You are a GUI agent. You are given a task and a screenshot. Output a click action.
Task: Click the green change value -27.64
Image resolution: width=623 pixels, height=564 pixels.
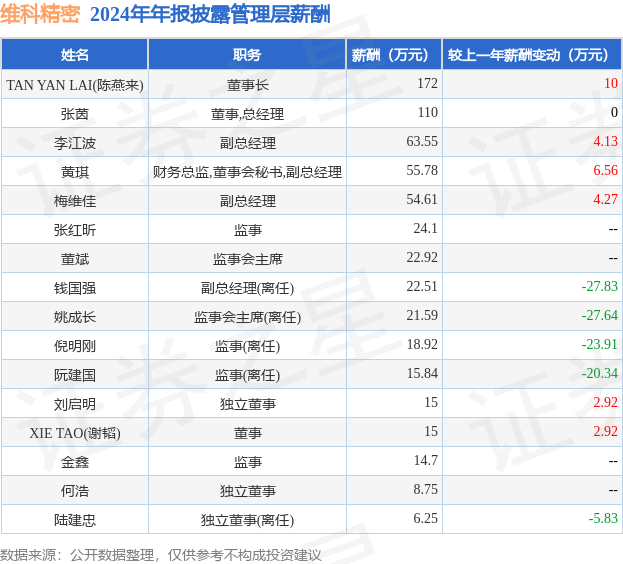pyautogui.click(x=600, y=315)
